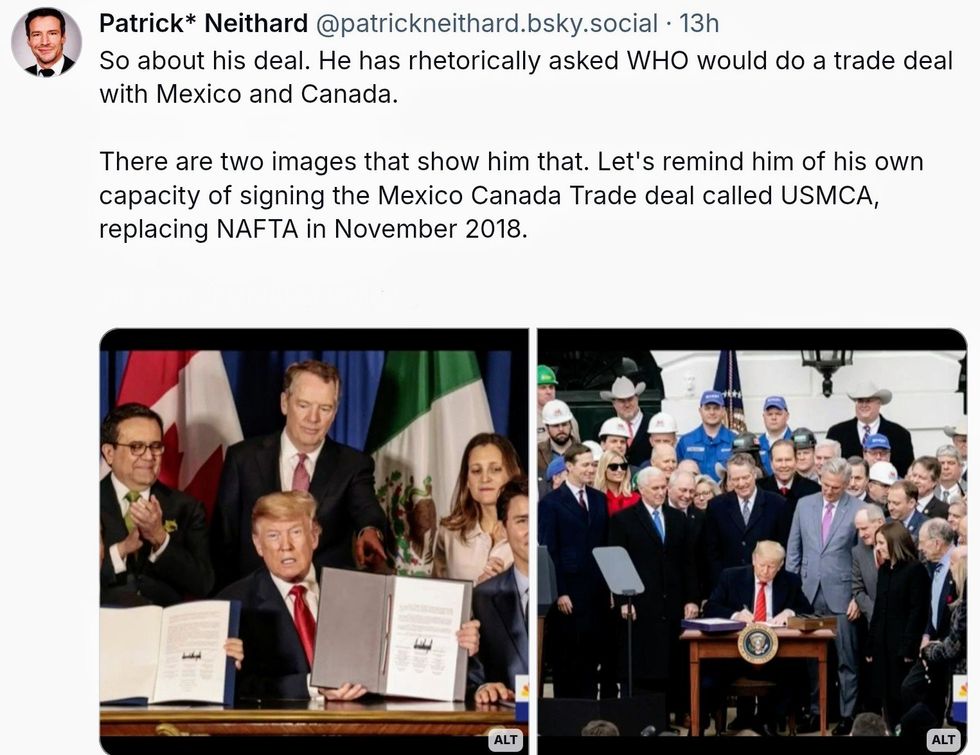
Task: Show ALT text for the right photo
Action: point(944,740)
